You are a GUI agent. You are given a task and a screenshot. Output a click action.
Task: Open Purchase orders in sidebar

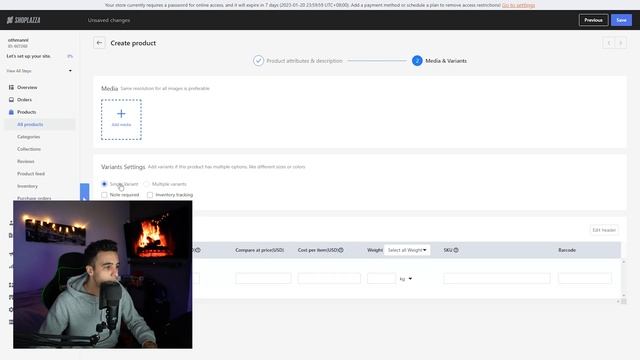tap(34, 198)
